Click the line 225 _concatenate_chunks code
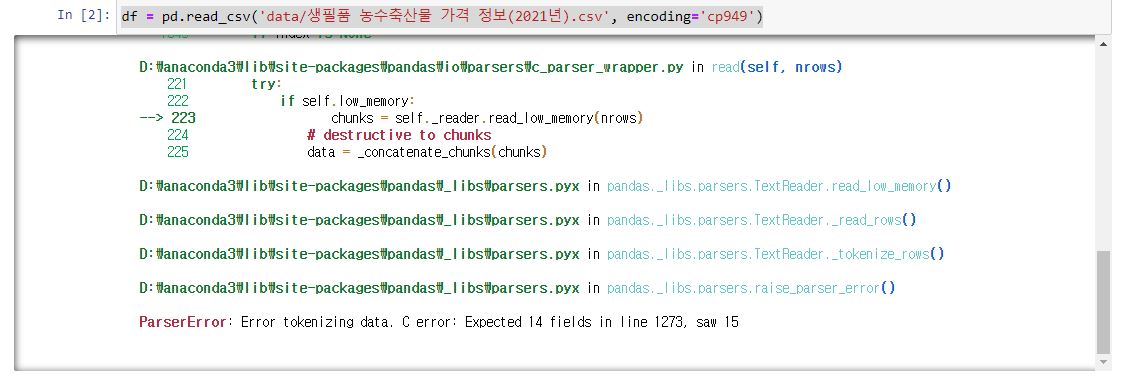Image resolution: width=1126 pixels, height=379 pixels. pos(357,152)
